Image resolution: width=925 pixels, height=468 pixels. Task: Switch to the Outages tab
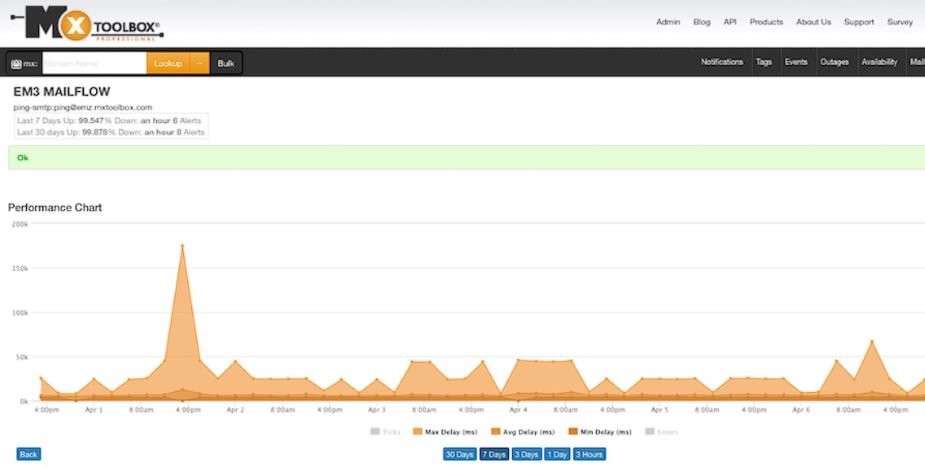coord(834,62)
